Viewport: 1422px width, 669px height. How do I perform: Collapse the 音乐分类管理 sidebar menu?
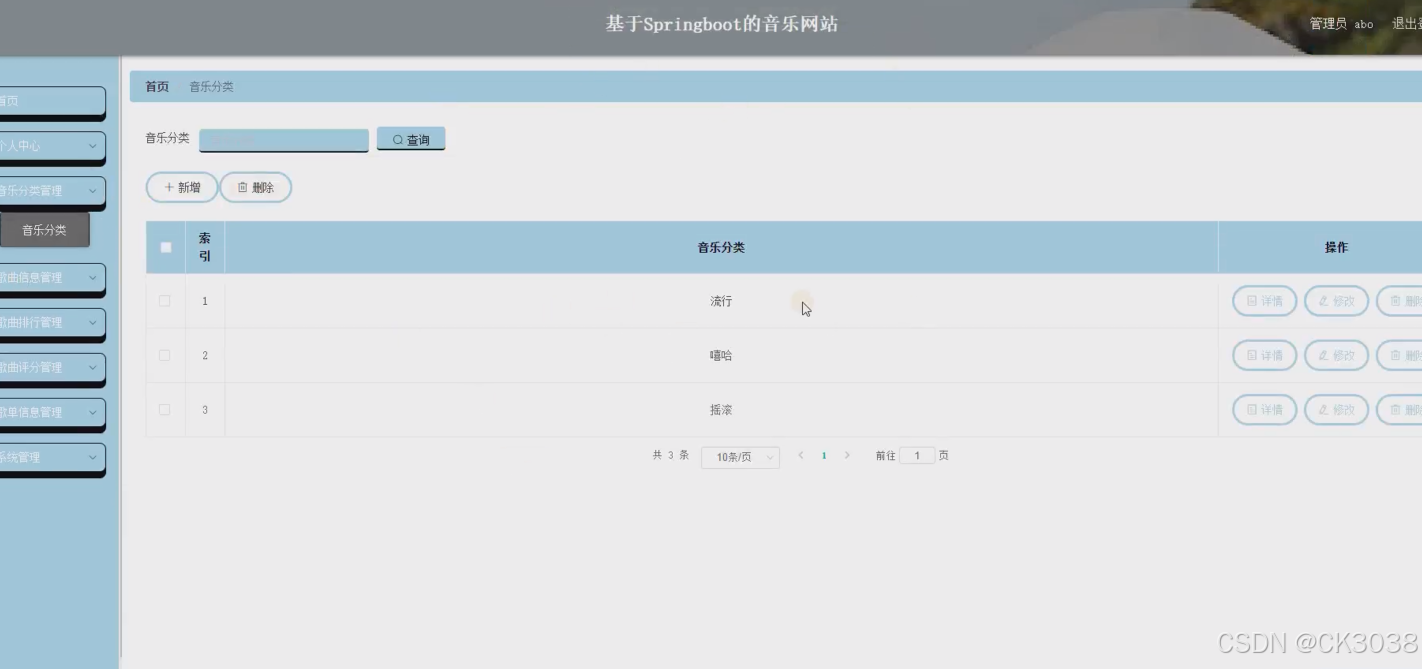tap(52, 191)
